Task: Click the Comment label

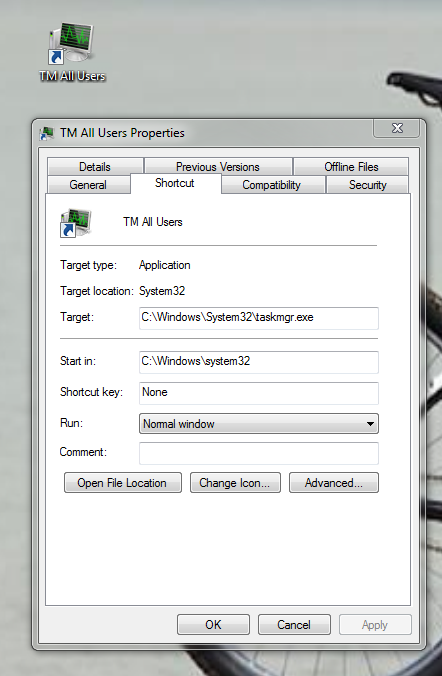Action: (x=83, y=452)
